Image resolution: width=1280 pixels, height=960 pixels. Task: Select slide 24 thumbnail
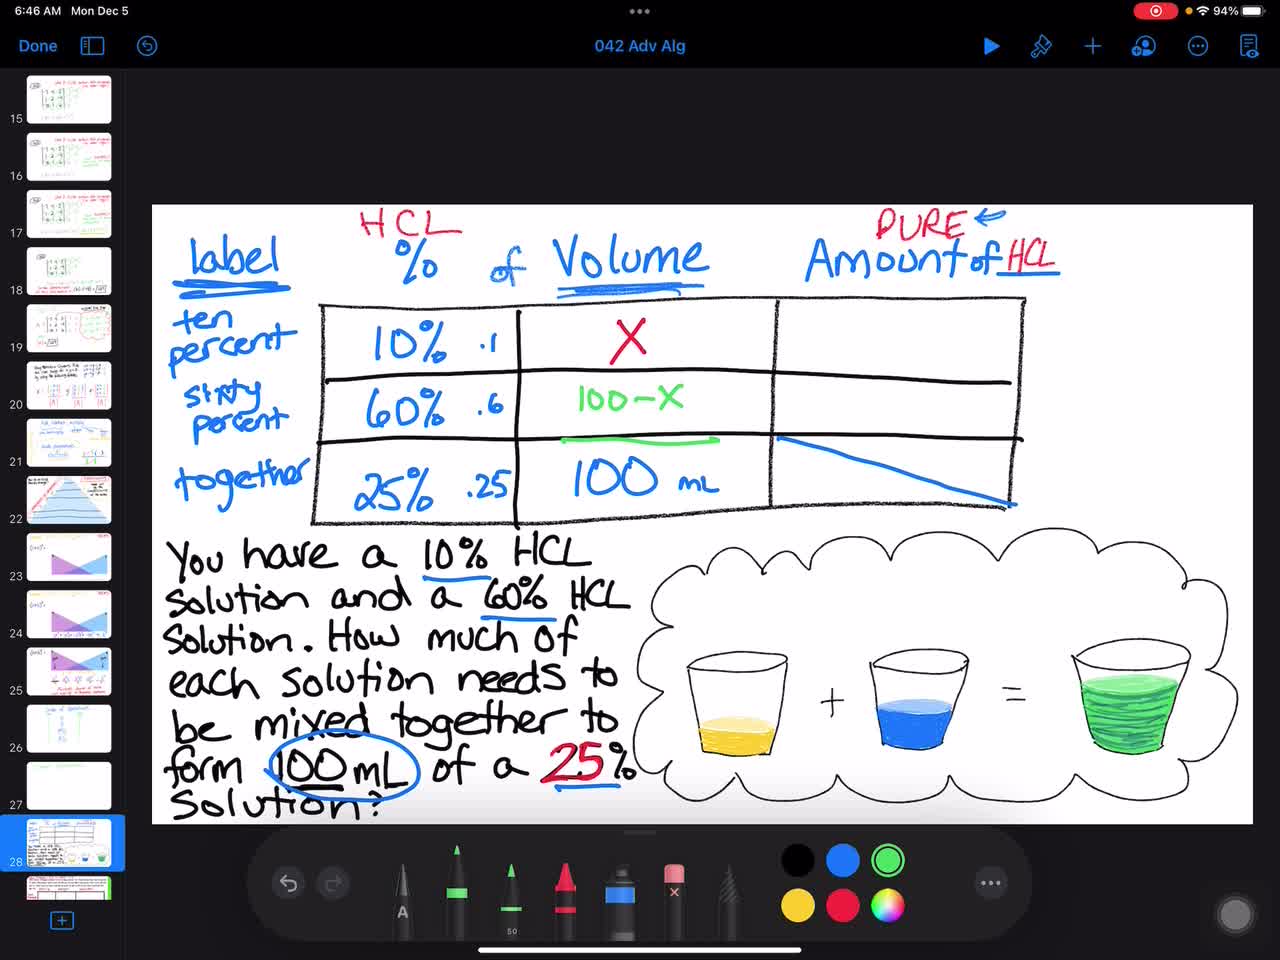[69, 615]
